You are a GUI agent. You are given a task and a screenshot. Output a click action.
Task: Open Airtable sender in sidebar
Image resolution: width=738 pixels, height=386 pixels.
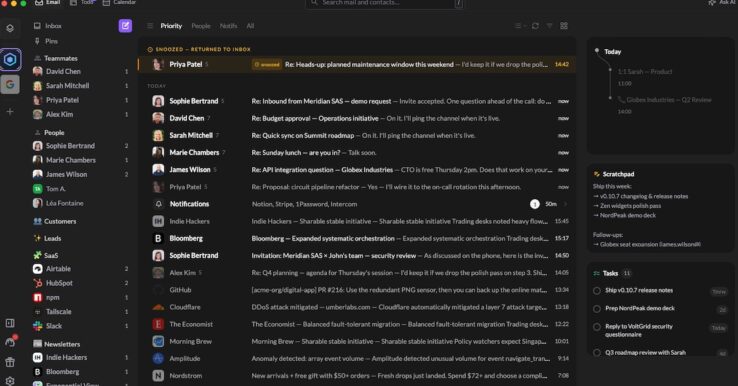click(80, 269)
